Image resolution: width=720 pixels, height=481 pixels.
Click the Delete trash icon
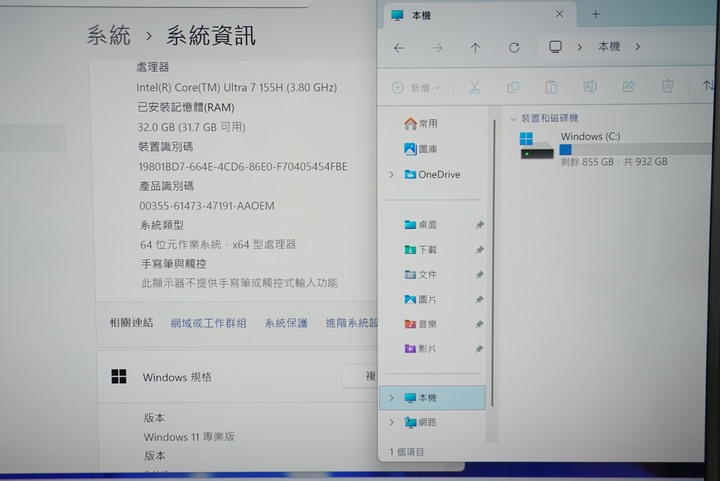pyautogui.click(x=667, y=86)
